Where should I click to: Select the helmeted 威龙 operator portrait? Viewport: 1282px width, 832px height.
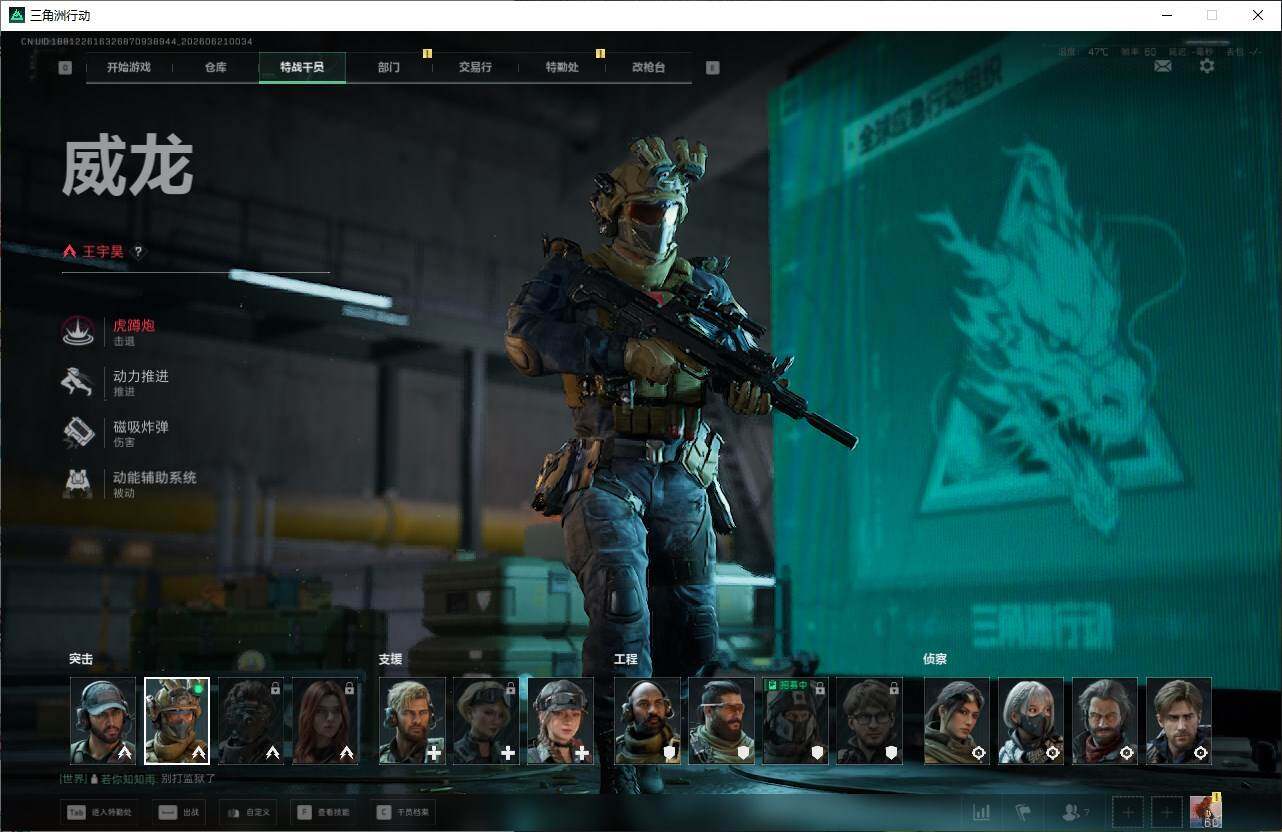coord(177,721)
